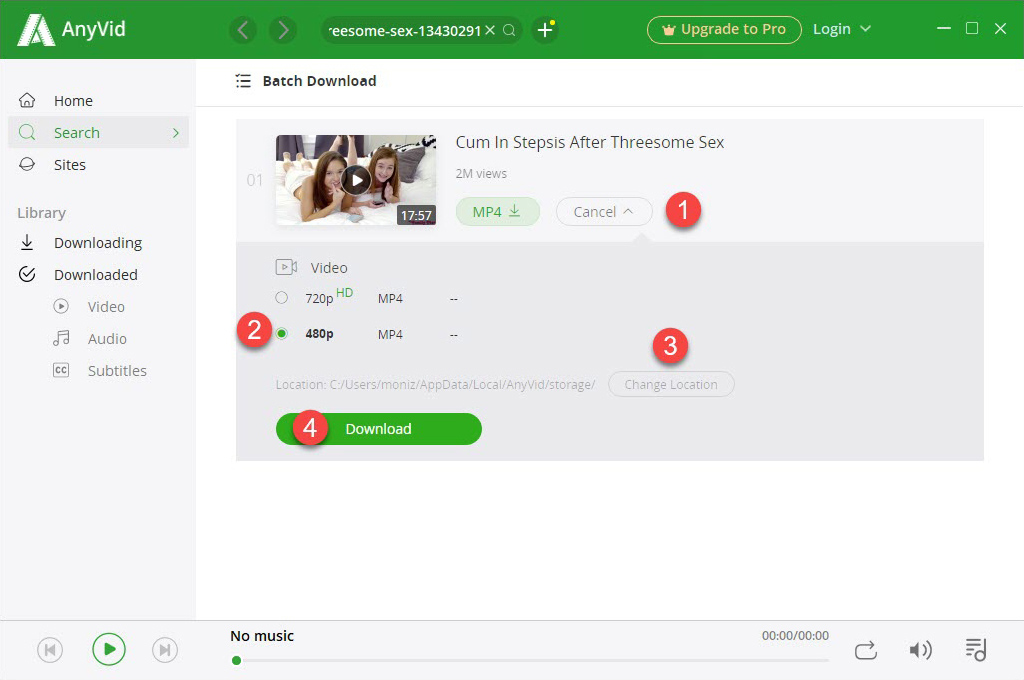The image size is (1024, 680).
Task: Click the storage location path text
Action: pyautogui.click(x=435, y=385)
